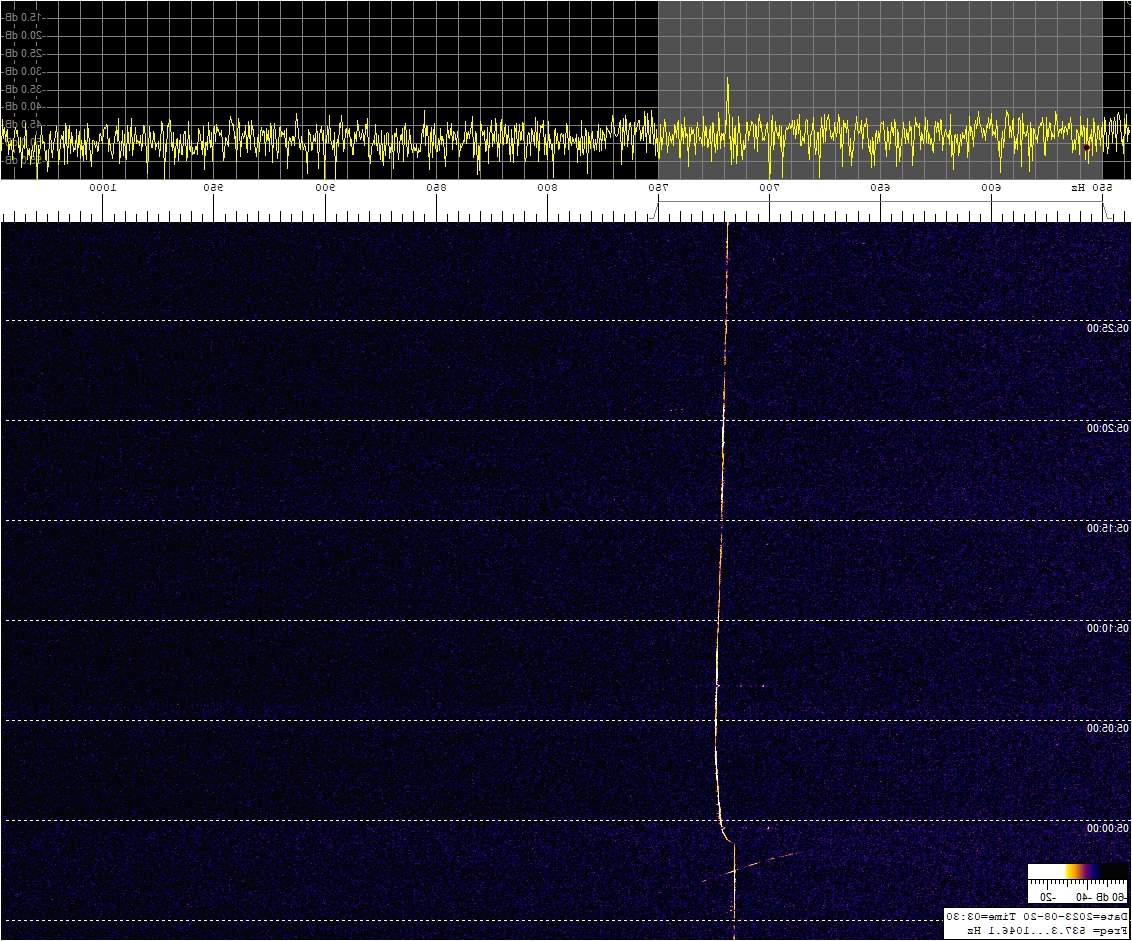Viewport: 1132px width, 941px height.
Task: Click the 05:15:00 time marker label
Action: (1108, 528)
